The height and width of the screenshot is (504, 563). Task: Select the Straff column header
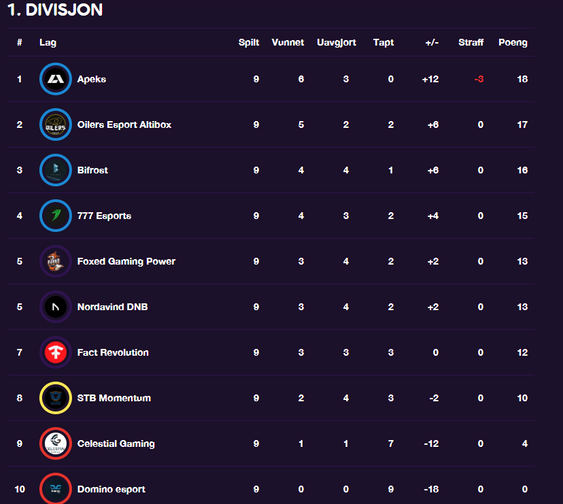point(471,42)
